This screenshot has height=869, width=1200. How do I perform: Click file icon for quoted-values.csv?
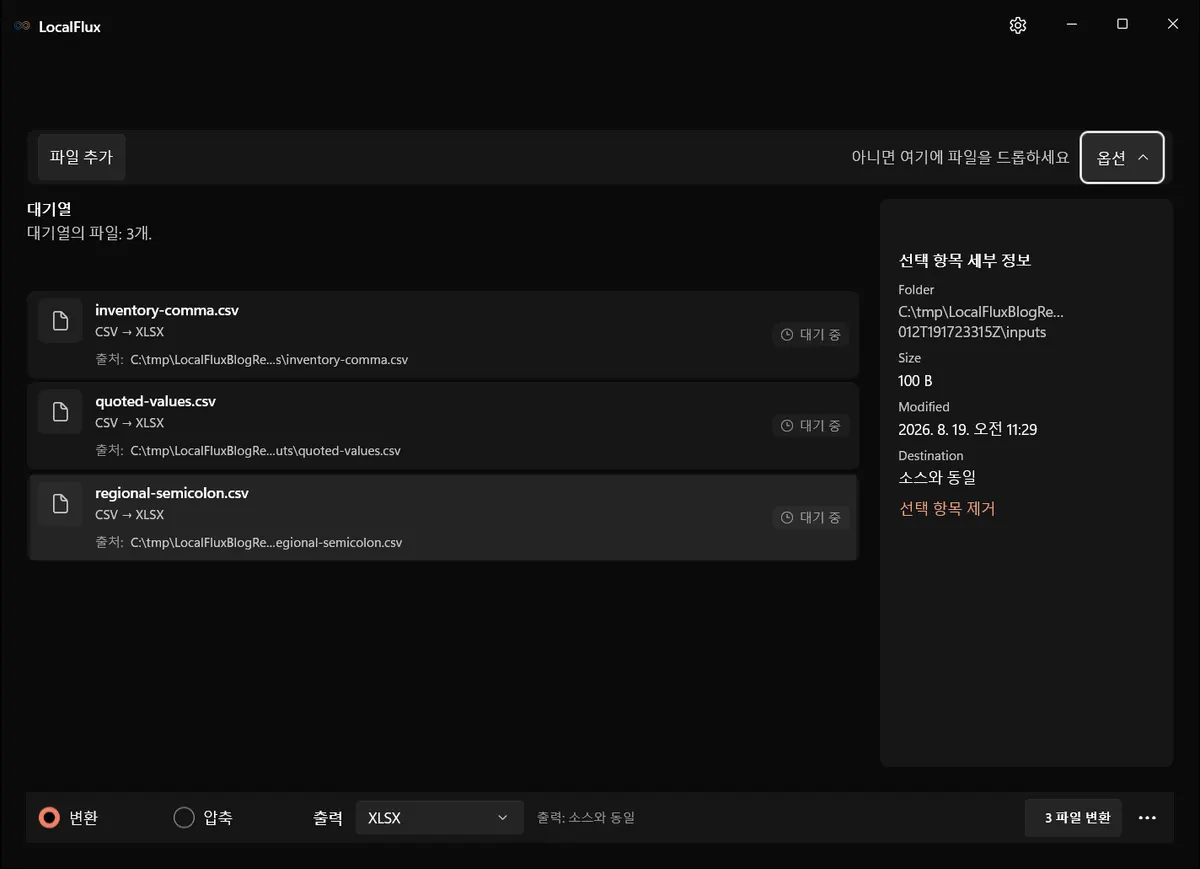60,412
